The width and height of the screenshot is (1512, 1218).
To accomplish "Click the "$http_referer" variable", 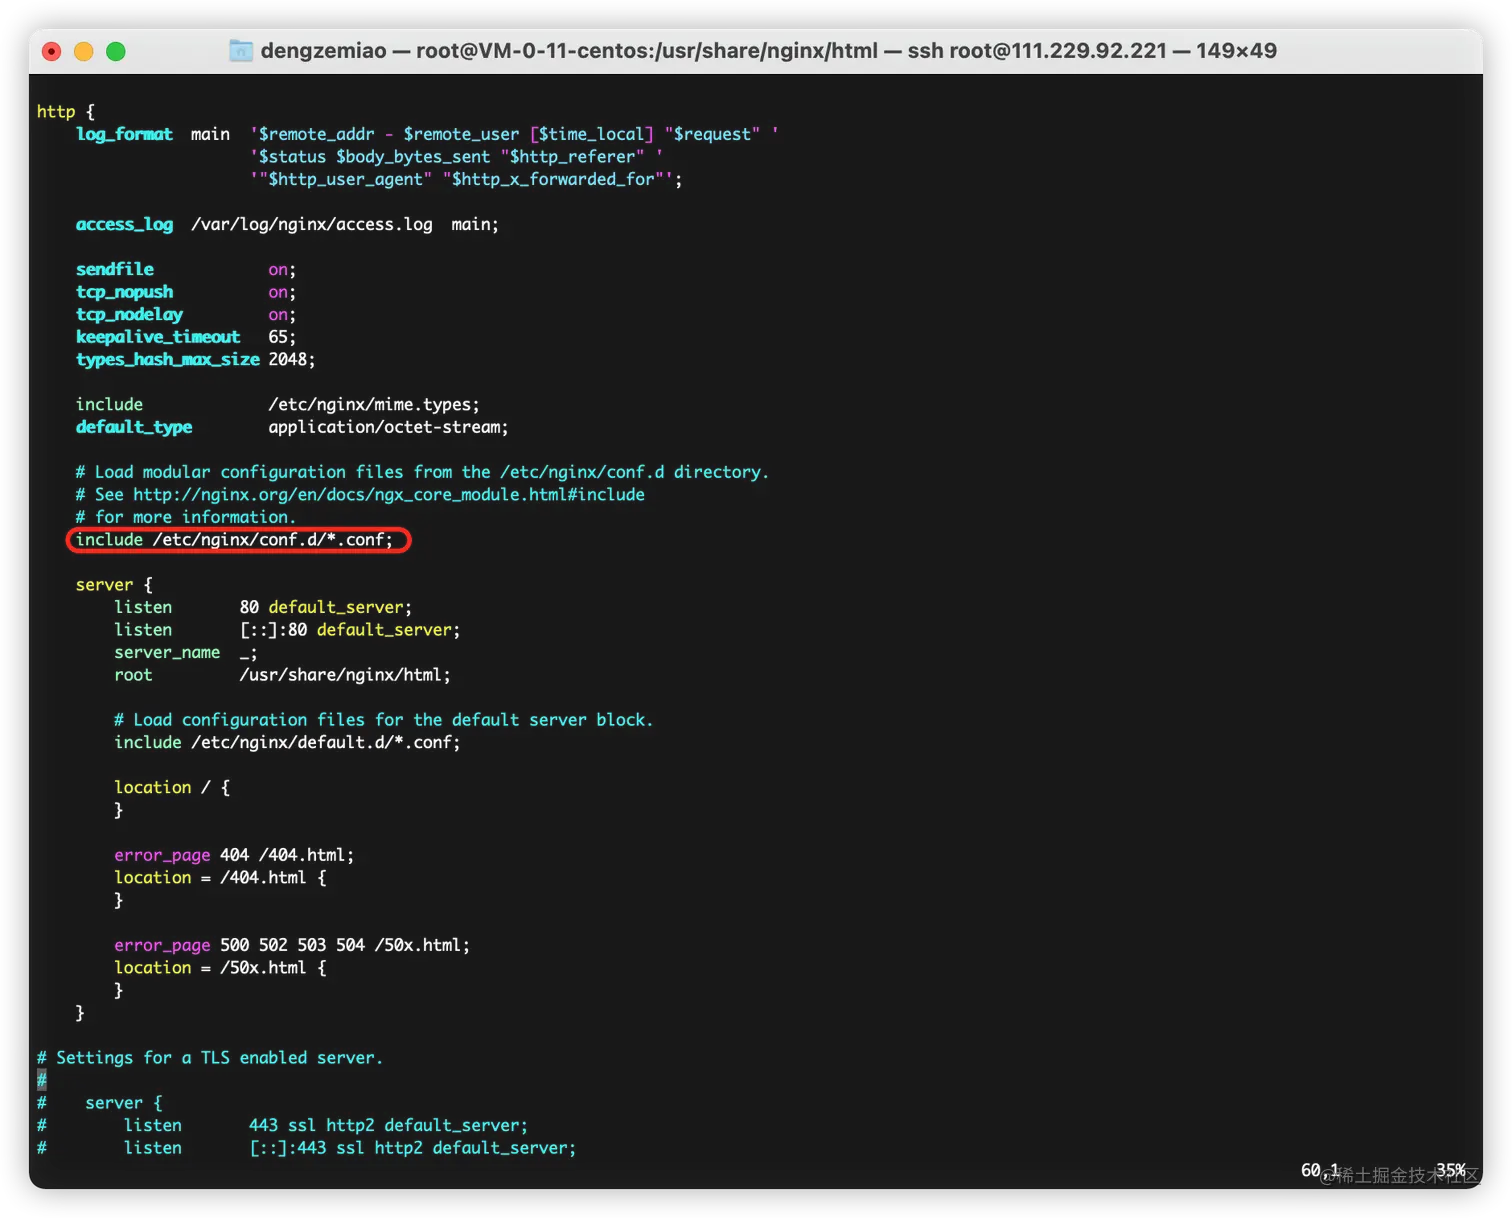I will (x=572, y=157).
